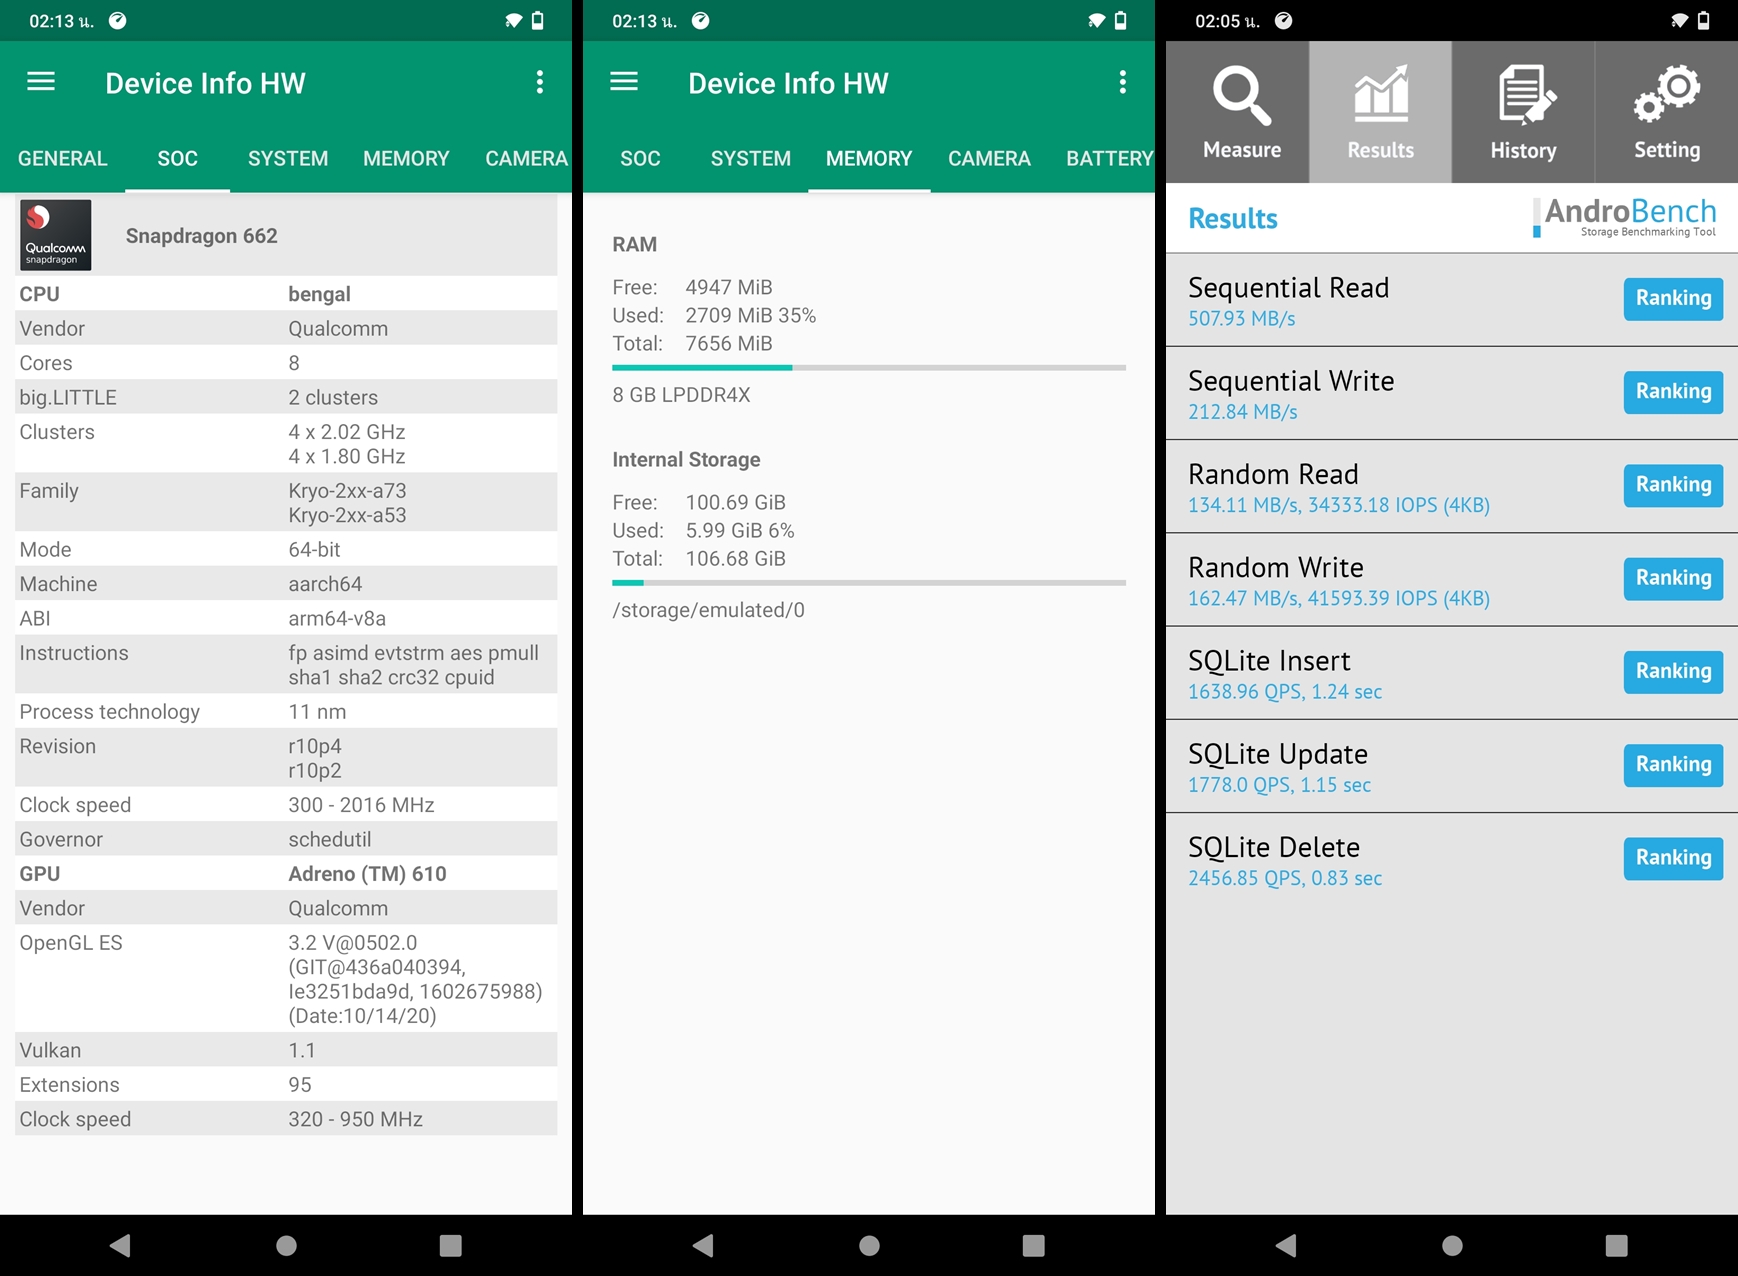Select Vulkan '1.1' value
This screenshot has width=1738, height=1276.
(x=302, y=1051)
